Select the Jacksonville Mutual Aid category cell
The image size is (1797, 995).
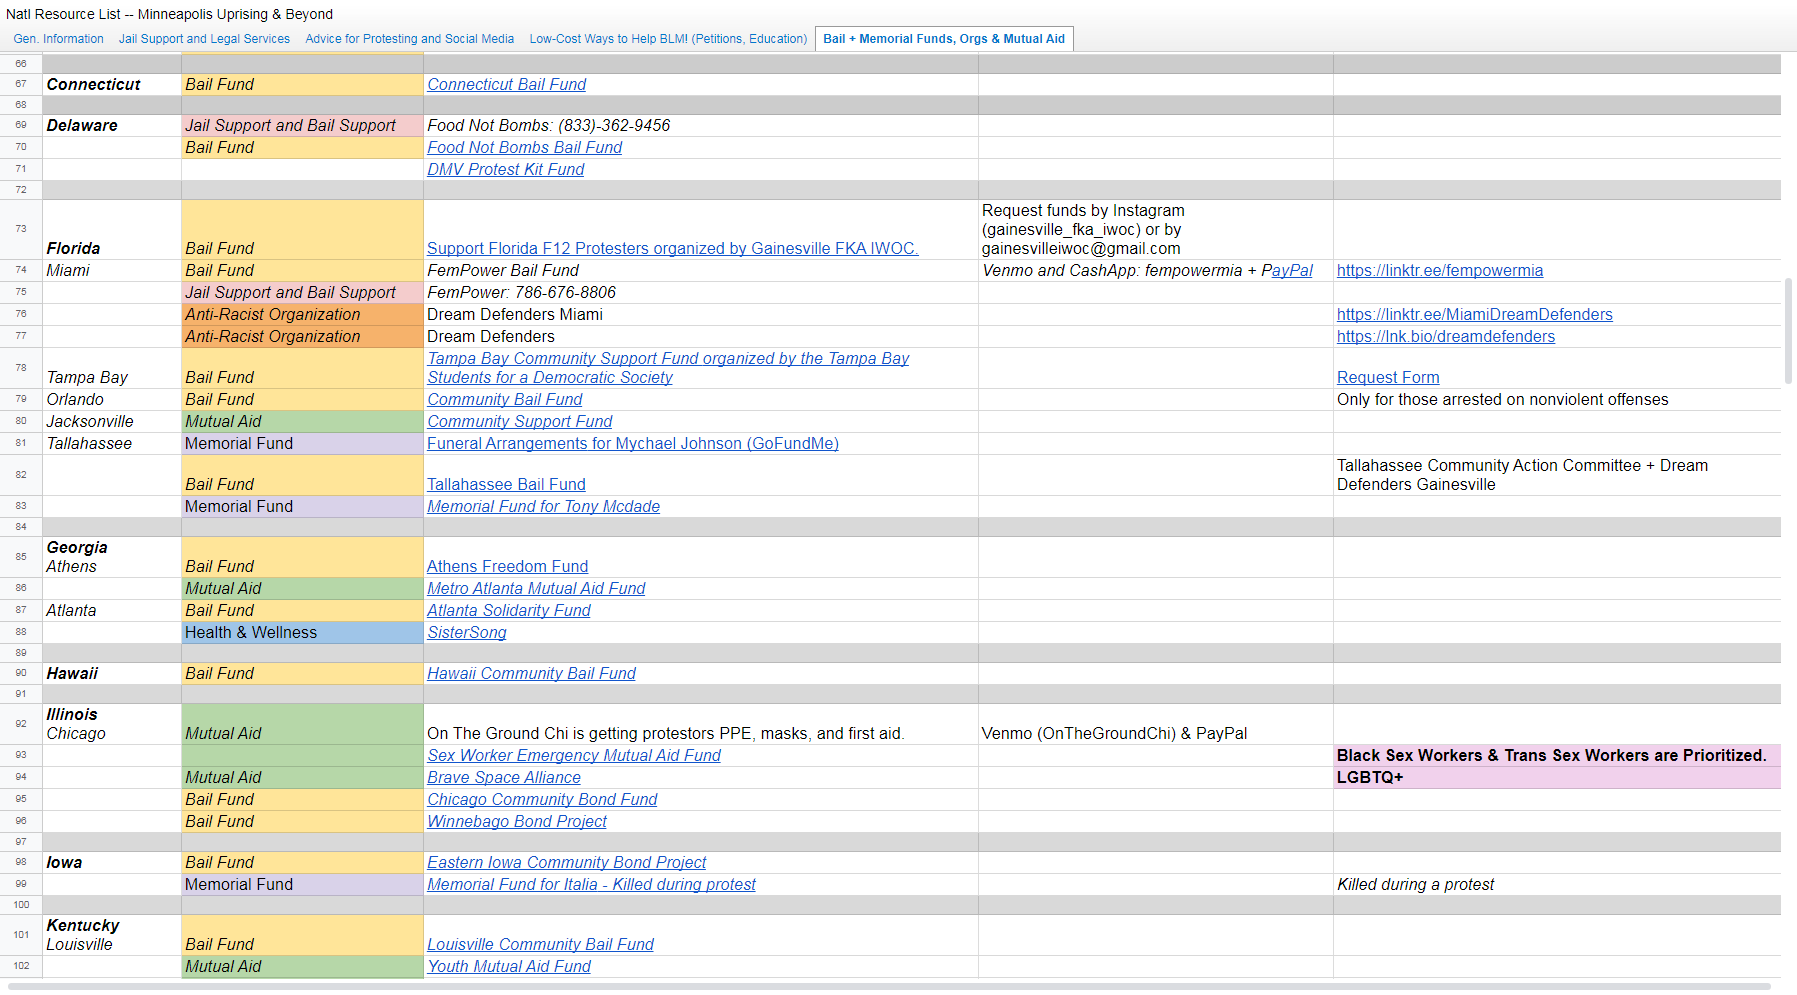303,422
